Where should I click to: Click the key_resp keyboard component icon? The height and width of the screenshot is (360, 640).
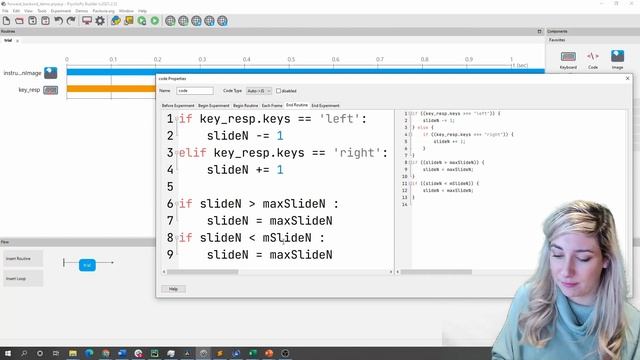[51, 90]
